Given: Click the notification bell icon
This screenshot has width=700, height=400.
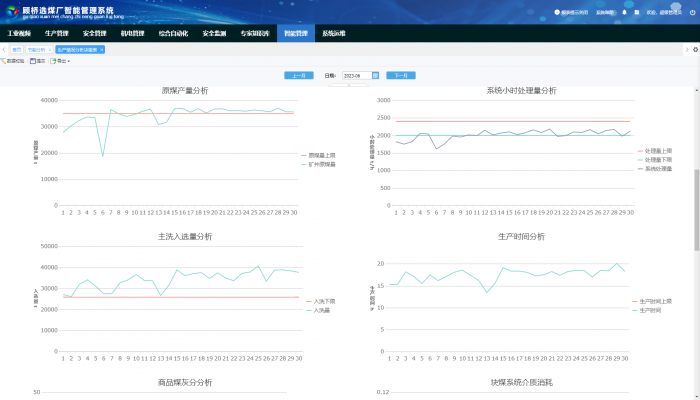Looking at the screenshot, I should point(626,12).
